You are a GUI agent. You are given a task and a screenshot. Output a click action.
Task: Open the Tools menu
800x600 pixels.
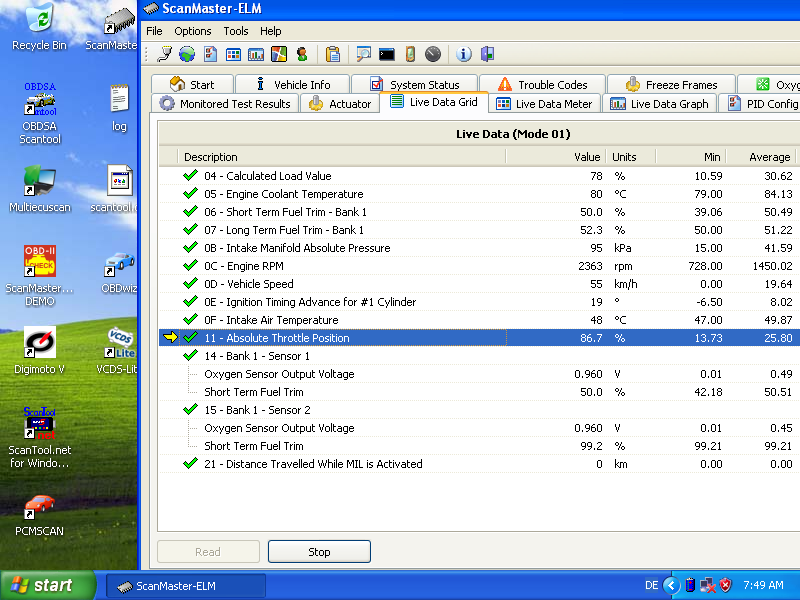[x=236, y=31]
